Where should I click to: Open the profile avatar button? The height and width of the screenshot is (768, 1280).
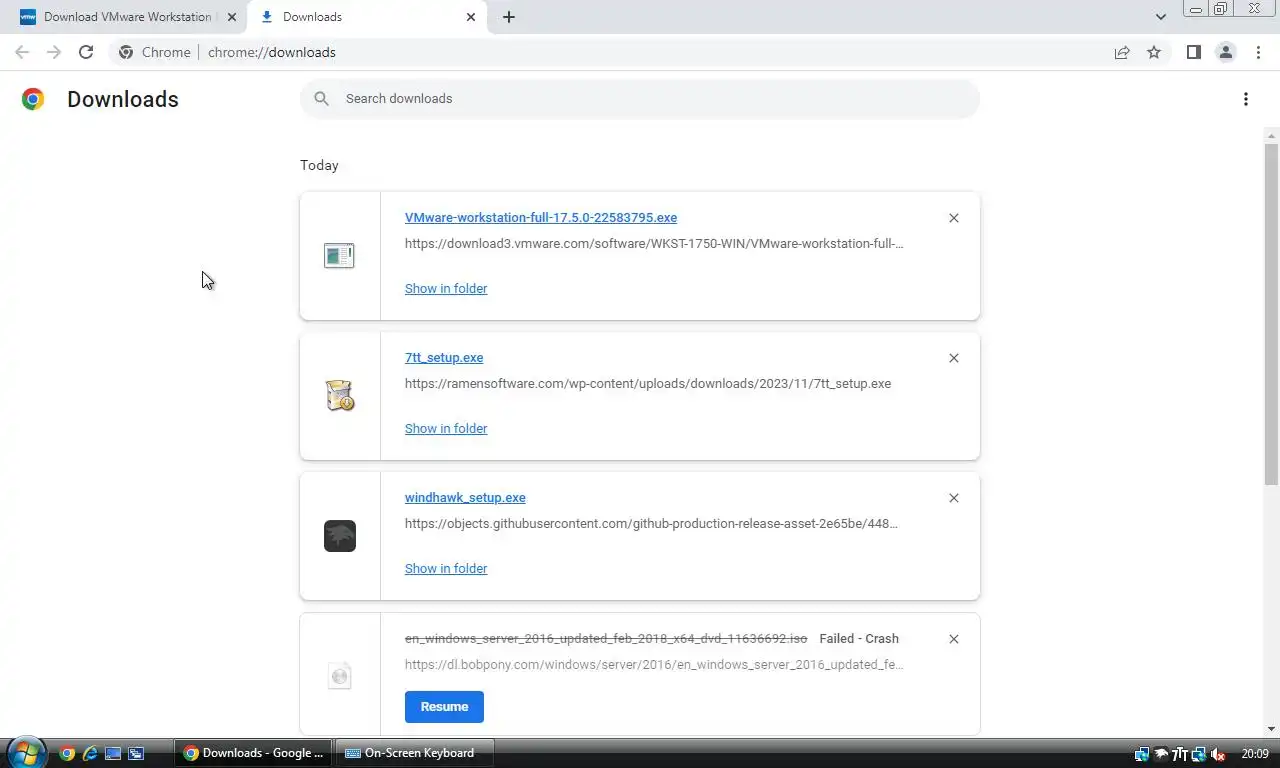(x=1225, y=52)
